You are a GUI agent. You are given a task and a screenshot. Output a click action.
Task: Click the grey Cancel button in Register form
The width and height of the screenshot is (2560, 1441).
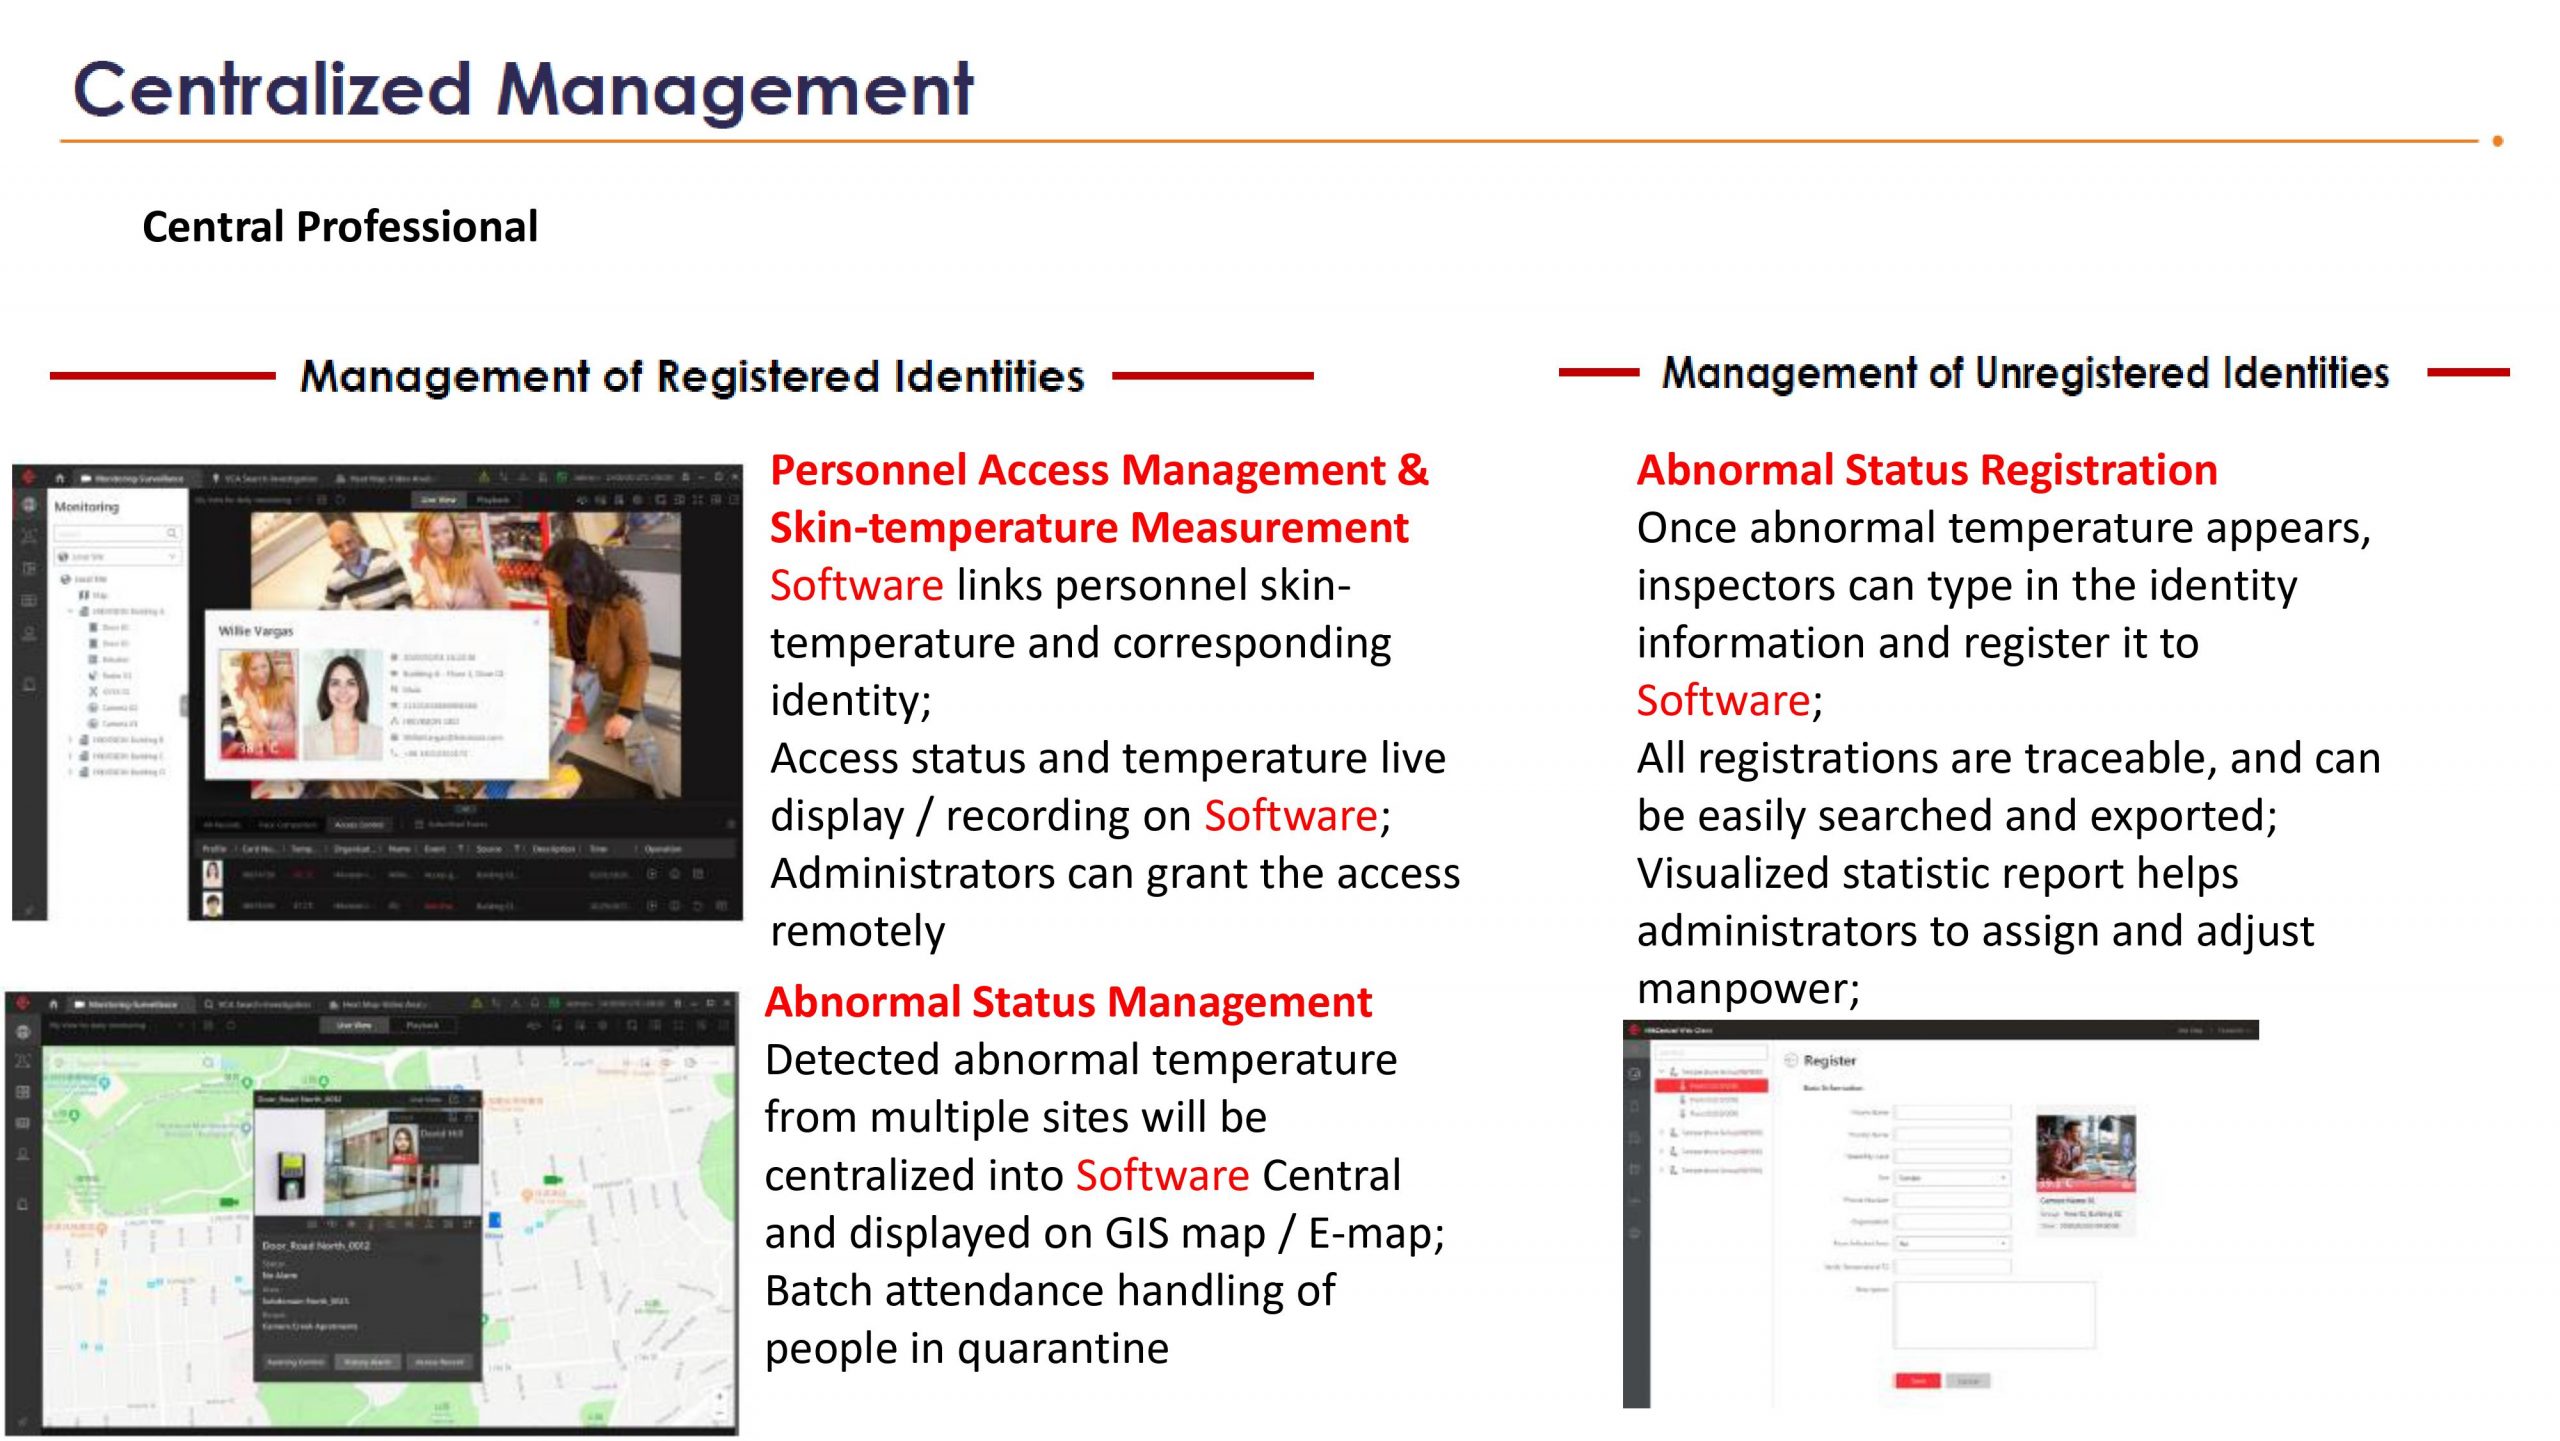click(1967, 1381)
